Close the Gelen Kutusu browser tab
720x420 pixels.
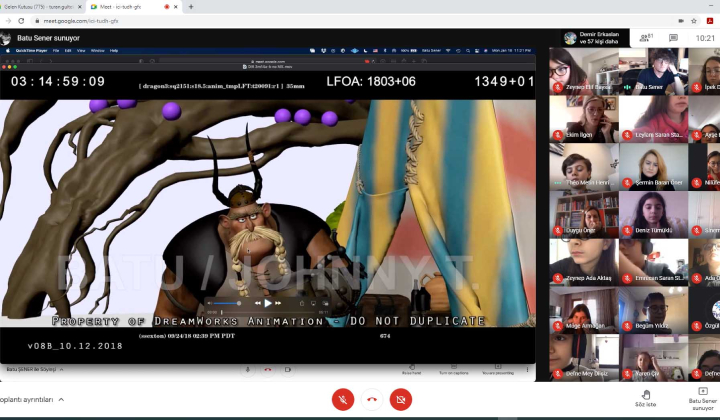(80, 7)
